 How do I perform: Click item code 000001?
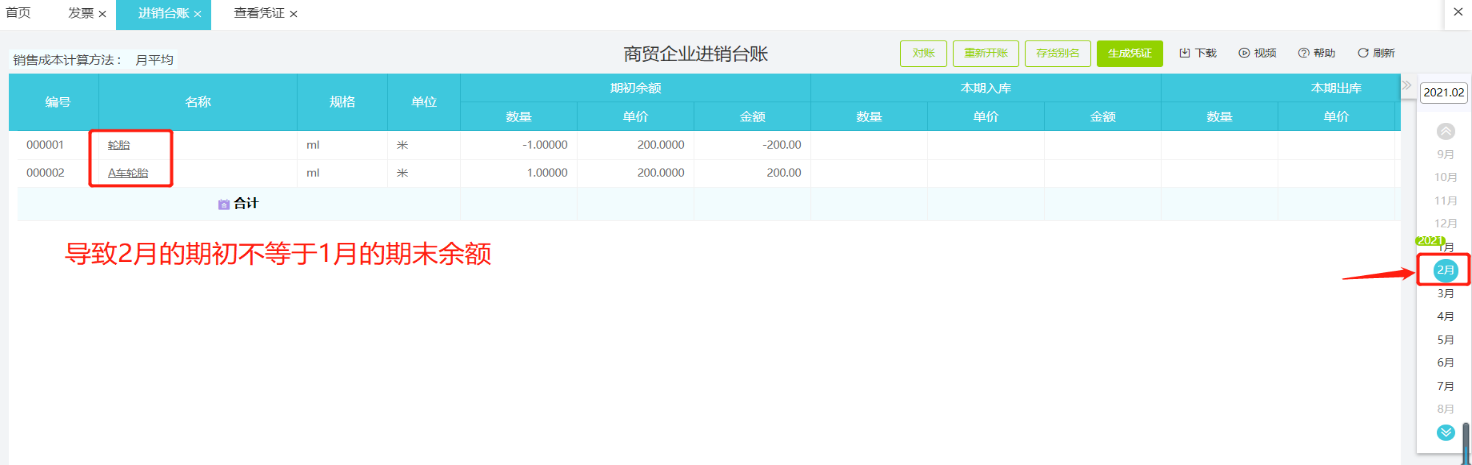tap(45, 145)
